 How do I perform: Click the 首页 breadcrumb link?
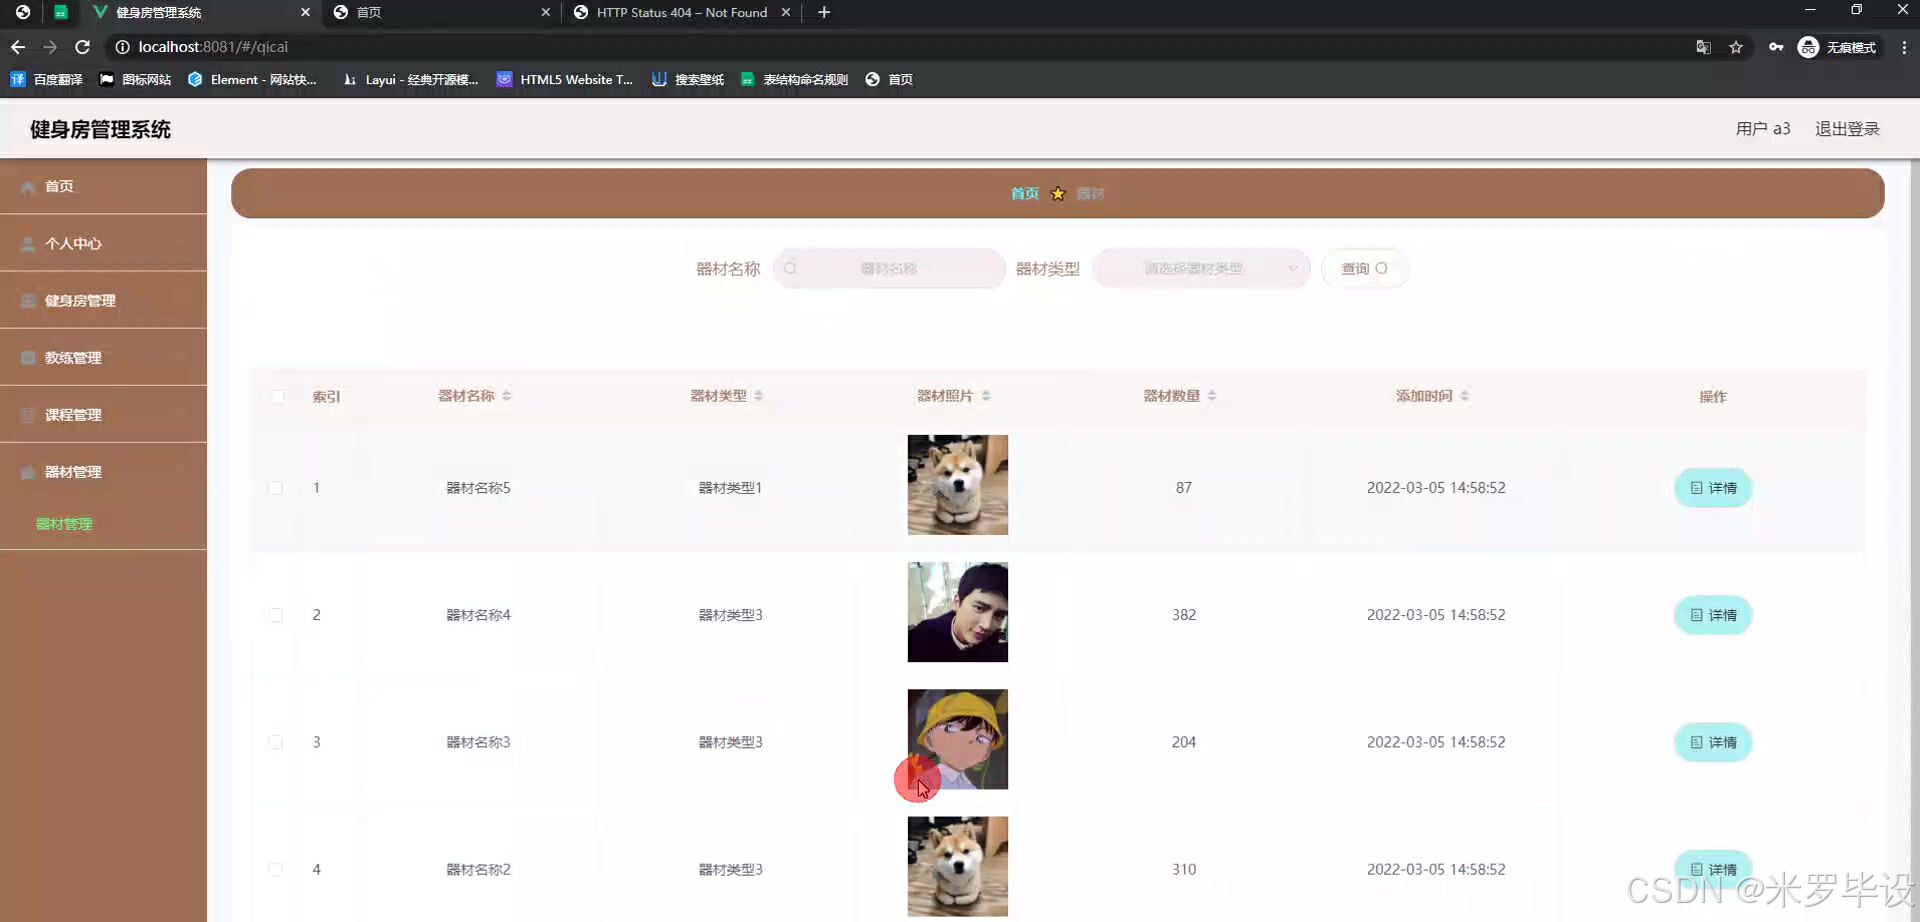pyautogui.click(x=1024, y=193)
